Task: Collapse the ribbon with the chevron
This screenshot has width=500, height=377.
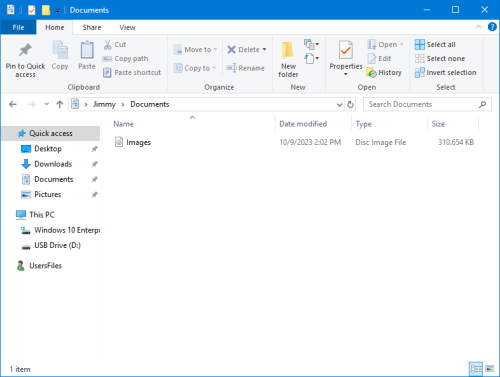Action: pyautogui.click(x=478, y=27)
